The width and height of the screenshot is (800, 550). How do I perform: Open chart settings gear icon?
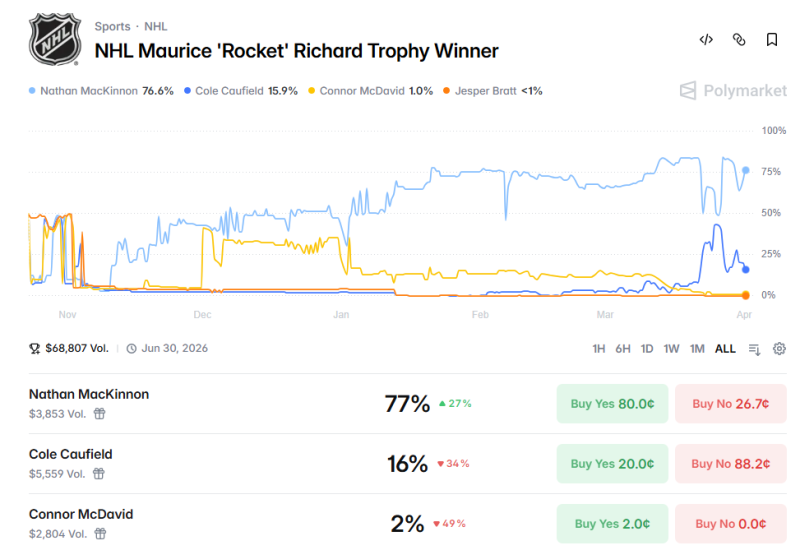[x=779, y=349]
